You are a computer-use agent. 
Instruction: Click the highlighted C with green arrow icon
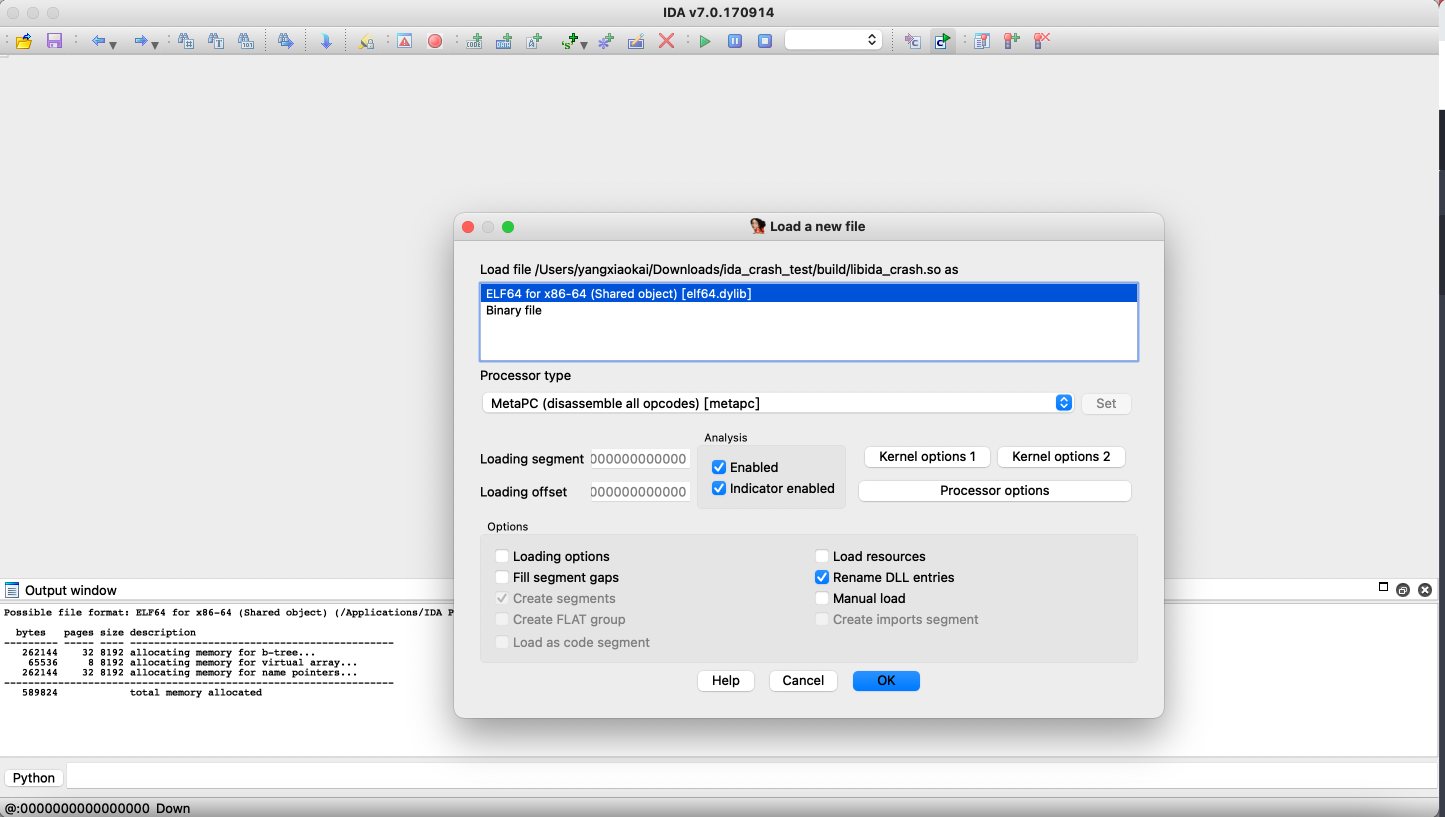pyautogui.click(x=942, y=41)
